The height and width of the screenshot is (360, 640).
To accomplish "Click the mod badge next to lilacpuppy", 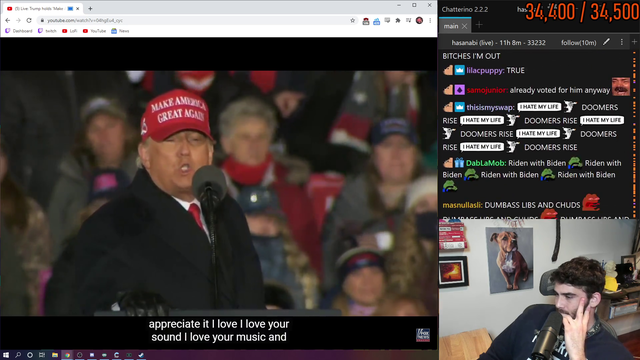I will [x=448, y=70].
